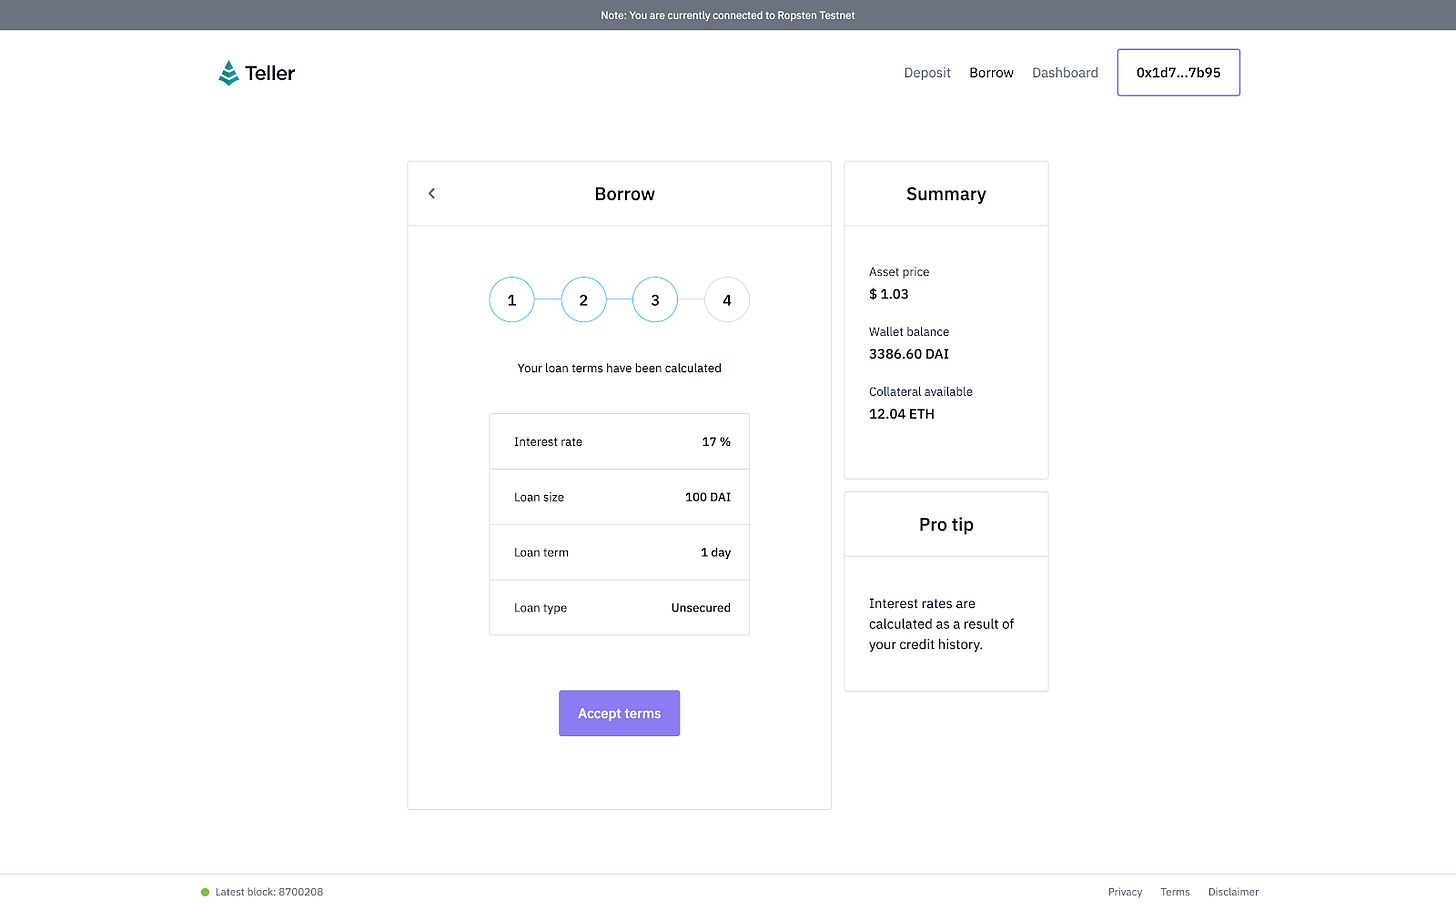The width and height of the screenshot is (1456, 910).
Task: Jump to step 1 circle
Action: [x=512, y=300]
